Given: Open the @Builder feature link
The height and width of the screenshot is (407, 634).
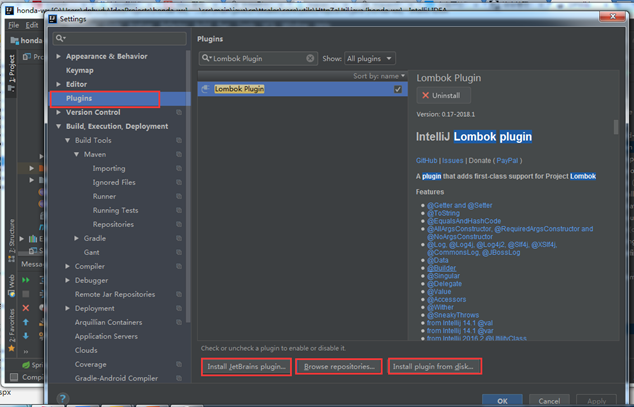Looking at the screenshot, I should pos(442,268).
